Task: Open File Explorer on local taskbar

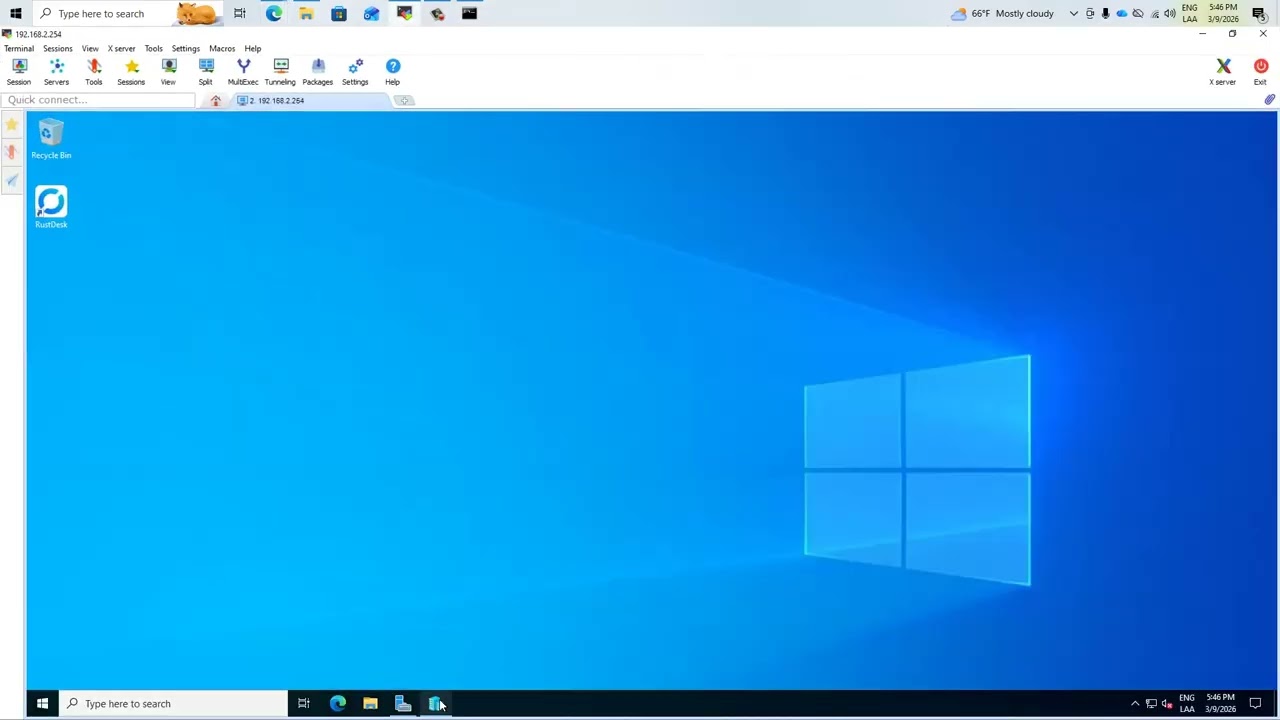Action: 306,13
